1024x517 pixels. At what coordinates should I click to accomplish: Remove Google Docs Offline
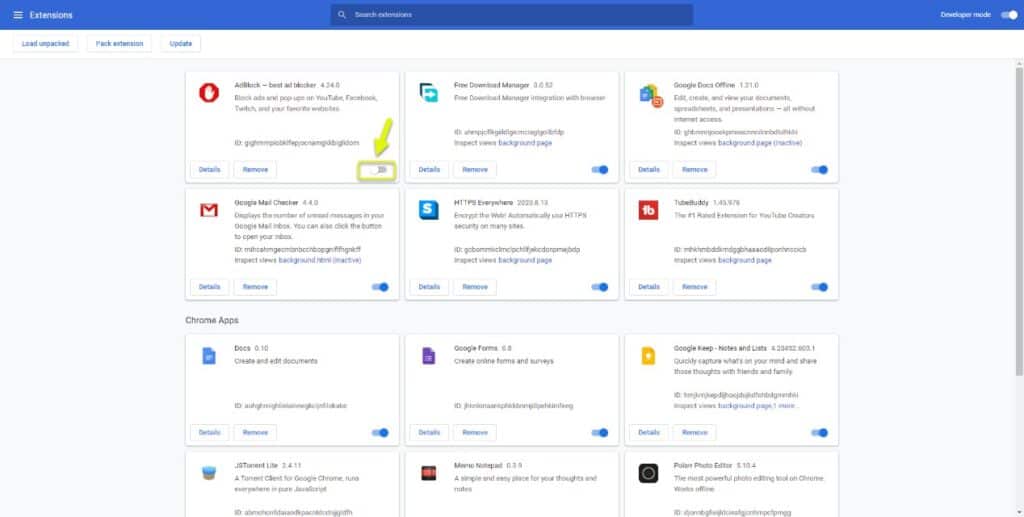pos(695,170)
